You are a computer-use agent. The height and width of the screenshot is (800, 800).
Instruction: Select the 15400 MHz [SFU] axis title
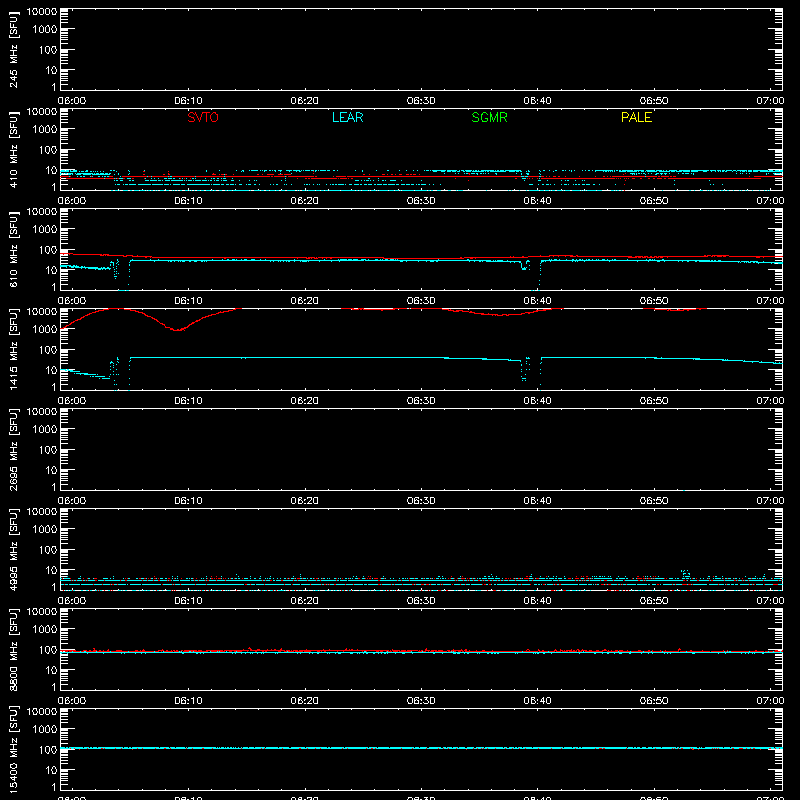click(13, 749)
